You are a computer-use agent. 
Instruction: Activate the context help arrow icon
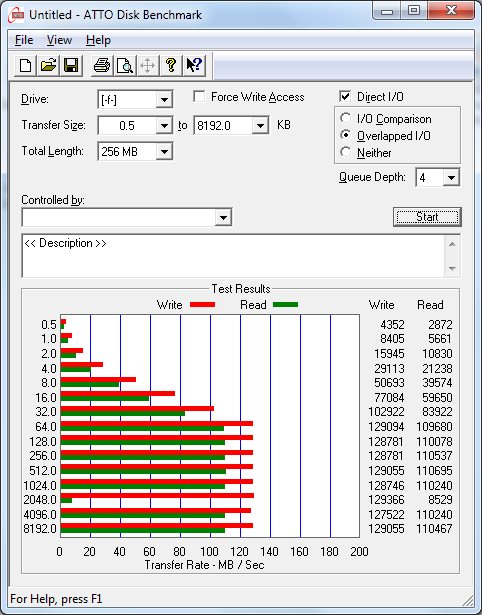[194, 65]
